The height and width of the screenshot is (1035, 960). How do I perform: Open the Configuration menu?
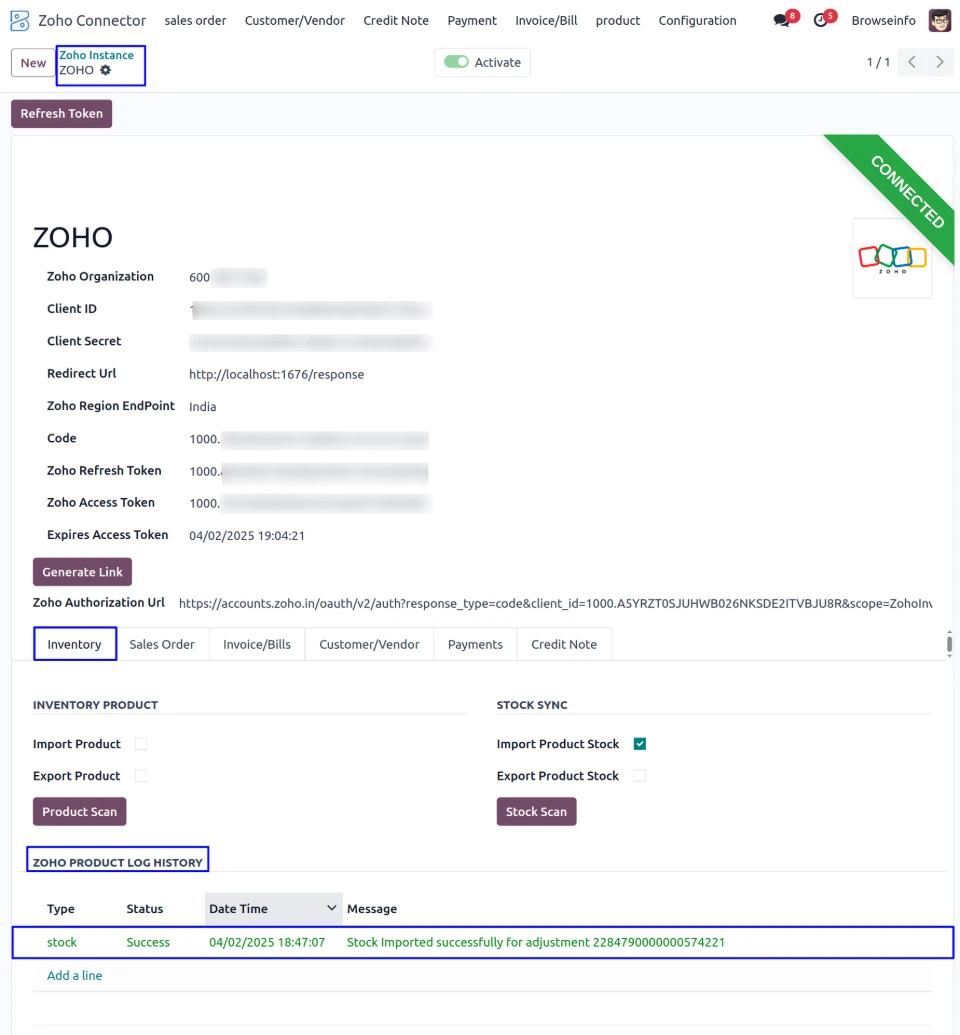click(697, 20)
